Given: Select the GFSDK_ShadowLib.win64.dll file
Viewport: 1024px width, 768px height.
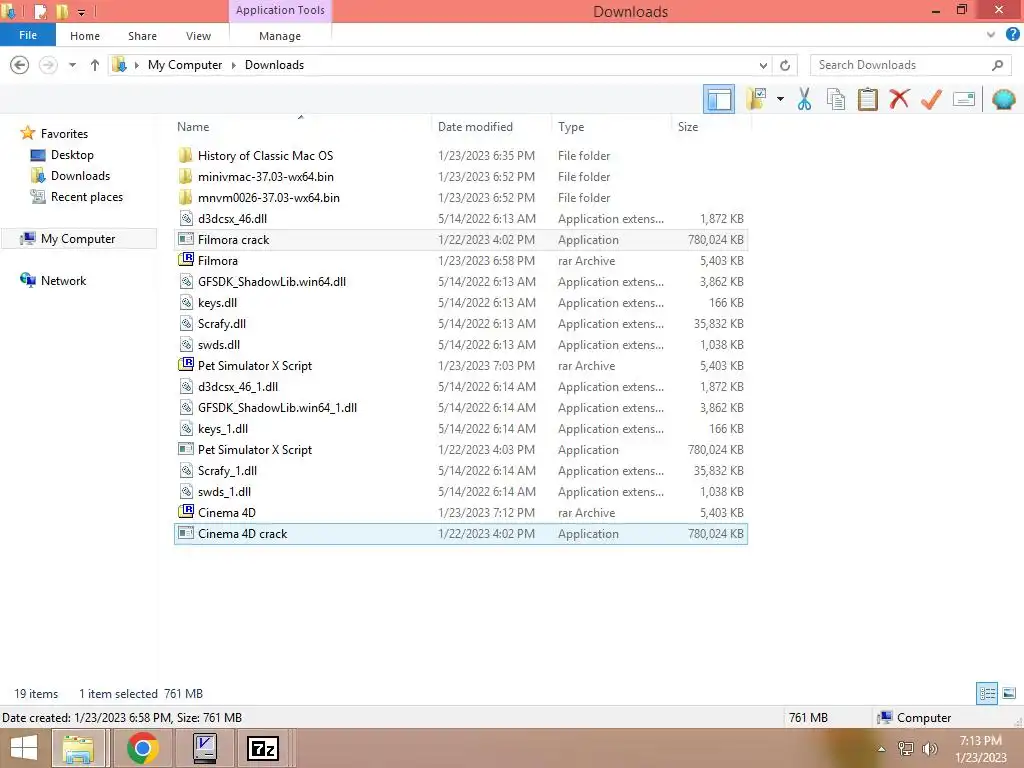Looking at the screenshot, I should (460, 281).
